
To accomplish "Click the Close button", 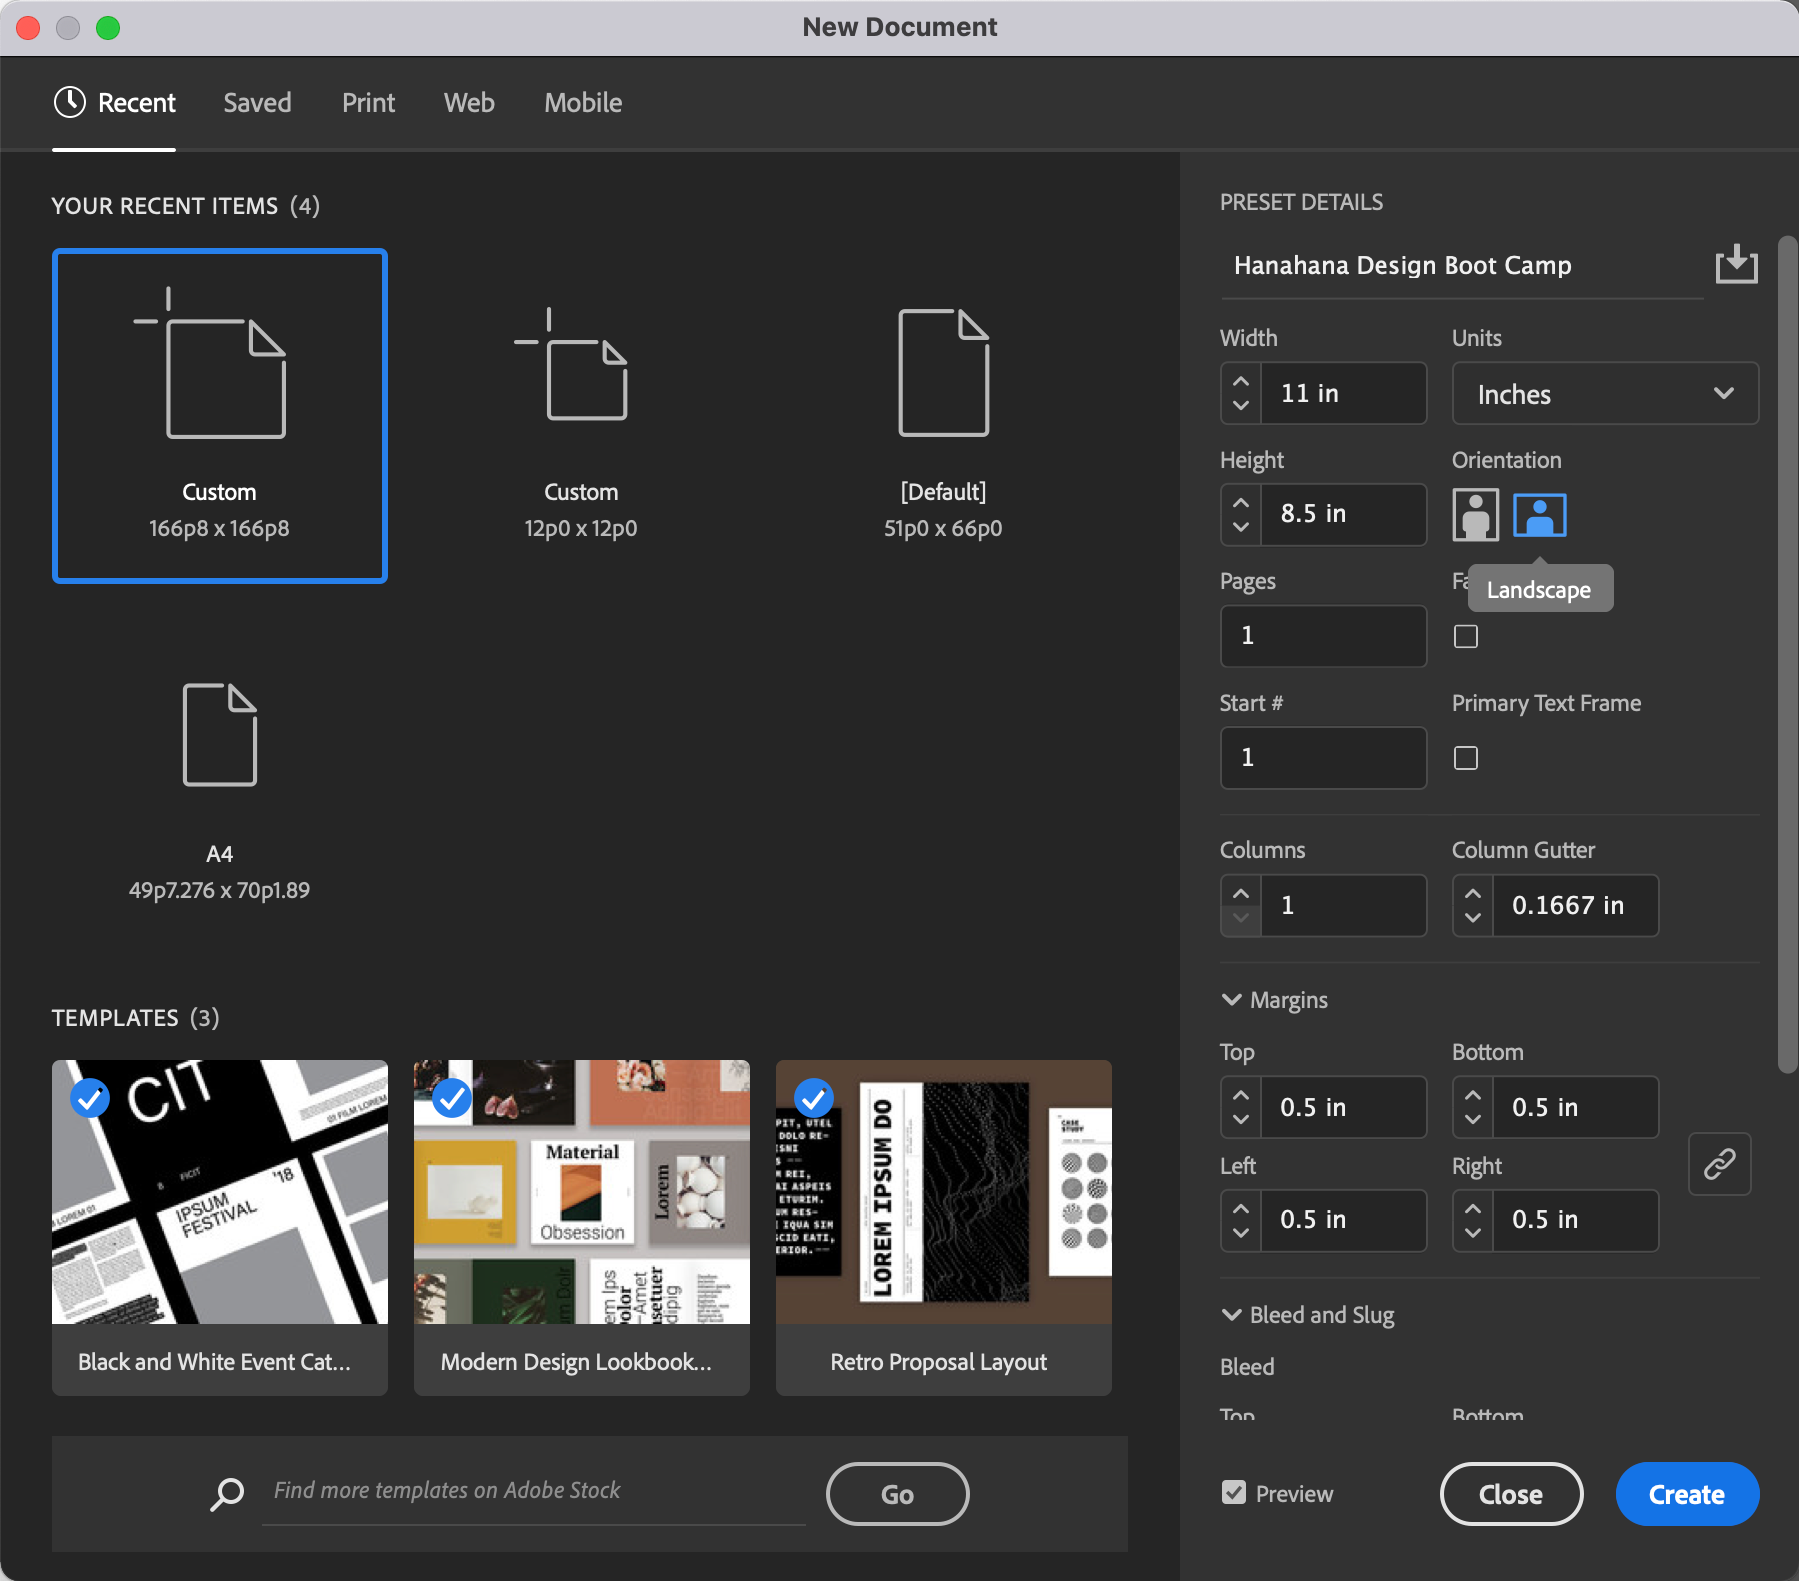I will pyautogui.click(x=1511, y=1494).
